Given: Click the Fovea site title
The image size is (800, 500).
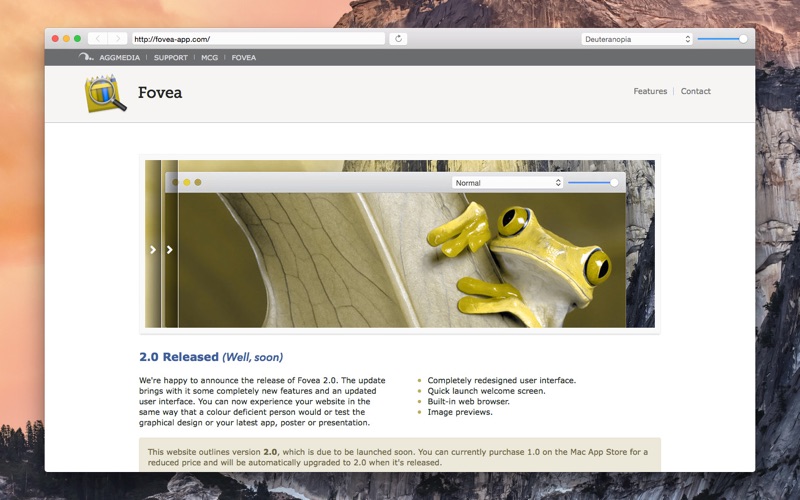Looking at the screenshot, I should coord(160,93).
